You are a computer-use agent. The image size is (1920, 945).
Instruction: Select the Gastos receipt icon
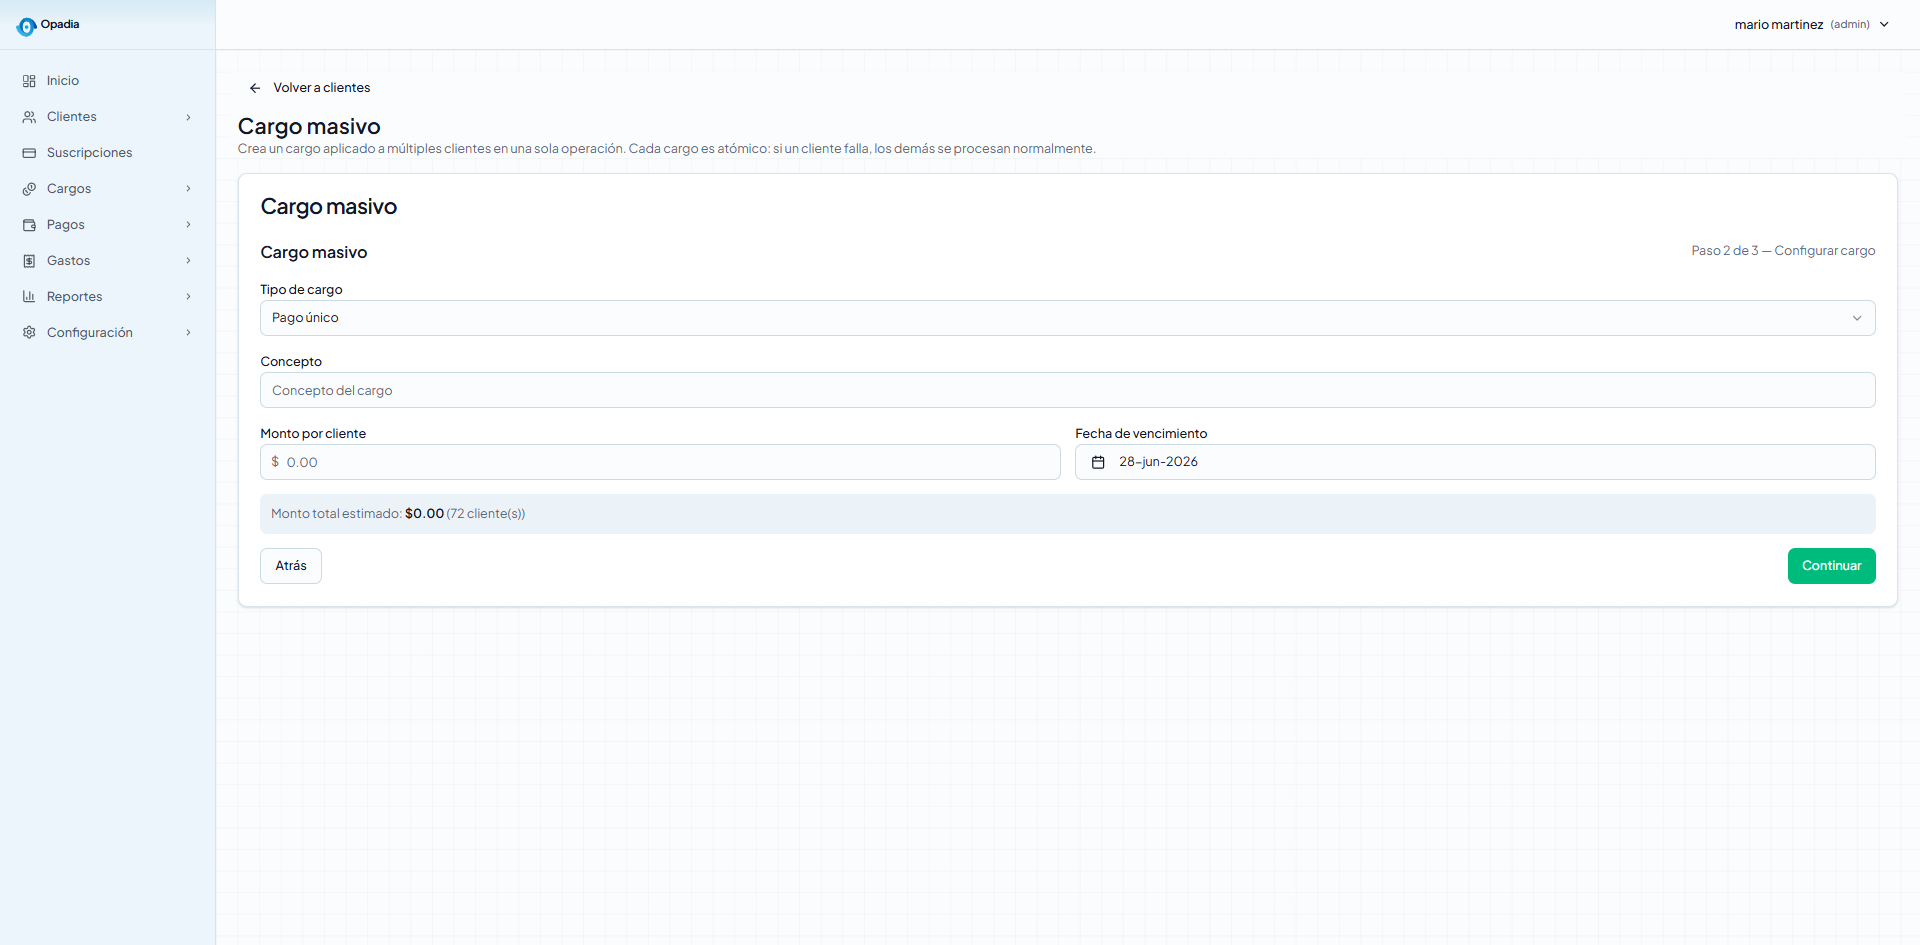point(29,261)
